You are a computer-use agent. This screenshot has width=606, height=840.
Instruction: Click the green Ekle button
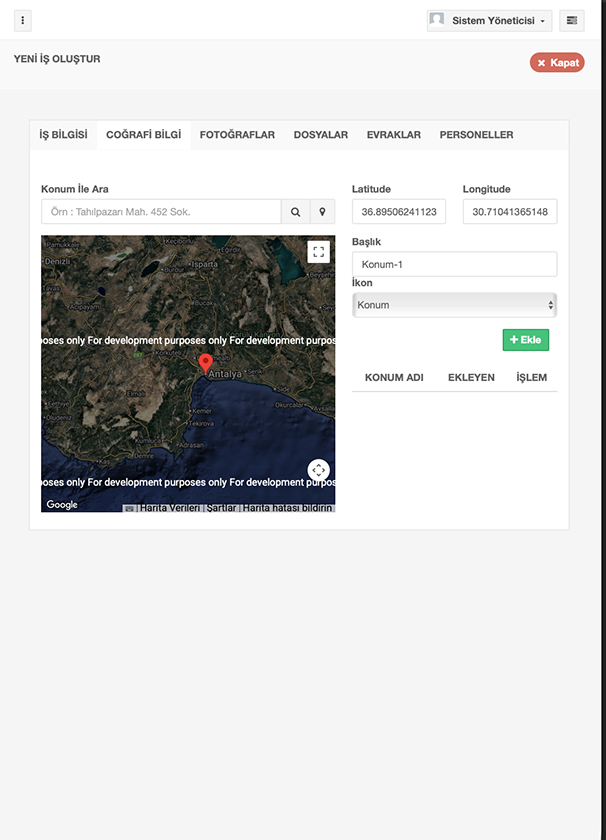coord(525,340)
